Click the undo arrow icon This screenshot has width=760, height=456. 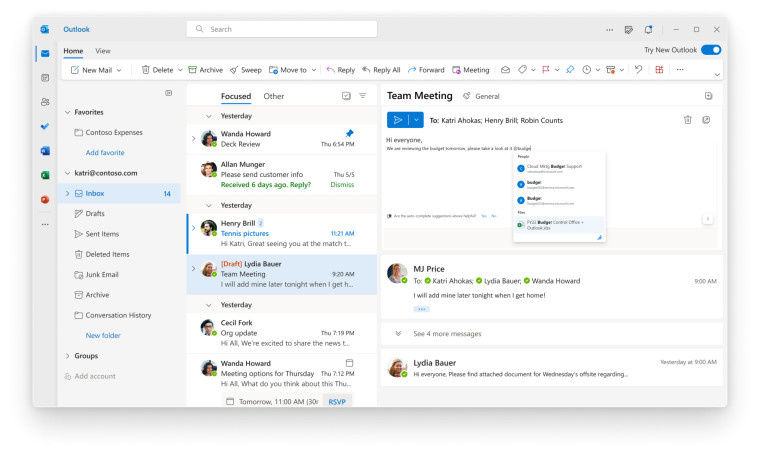638,70
